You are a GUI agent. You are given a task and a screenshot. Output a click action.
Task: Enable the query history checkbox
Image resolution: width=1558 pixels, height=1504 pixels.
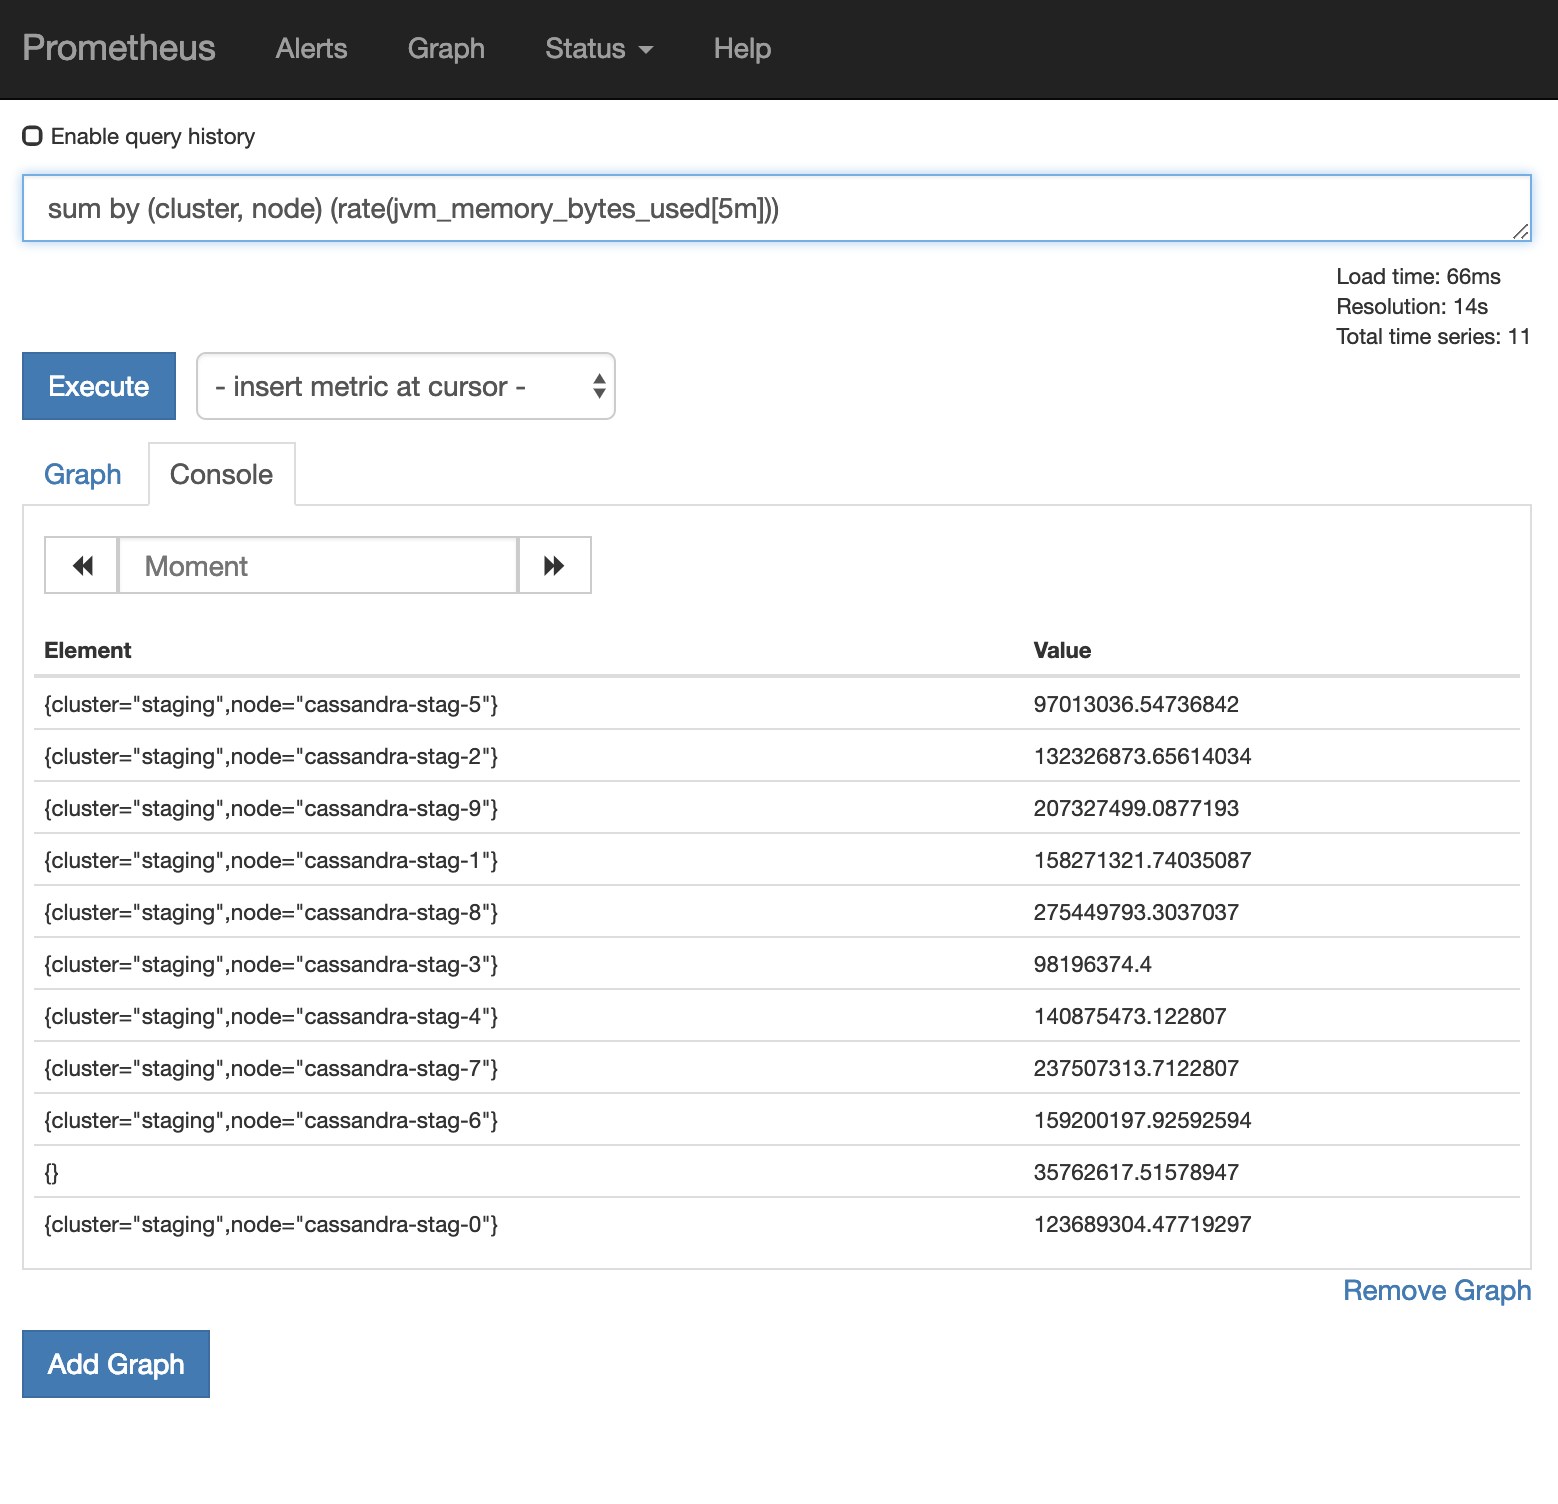[33, 136]
